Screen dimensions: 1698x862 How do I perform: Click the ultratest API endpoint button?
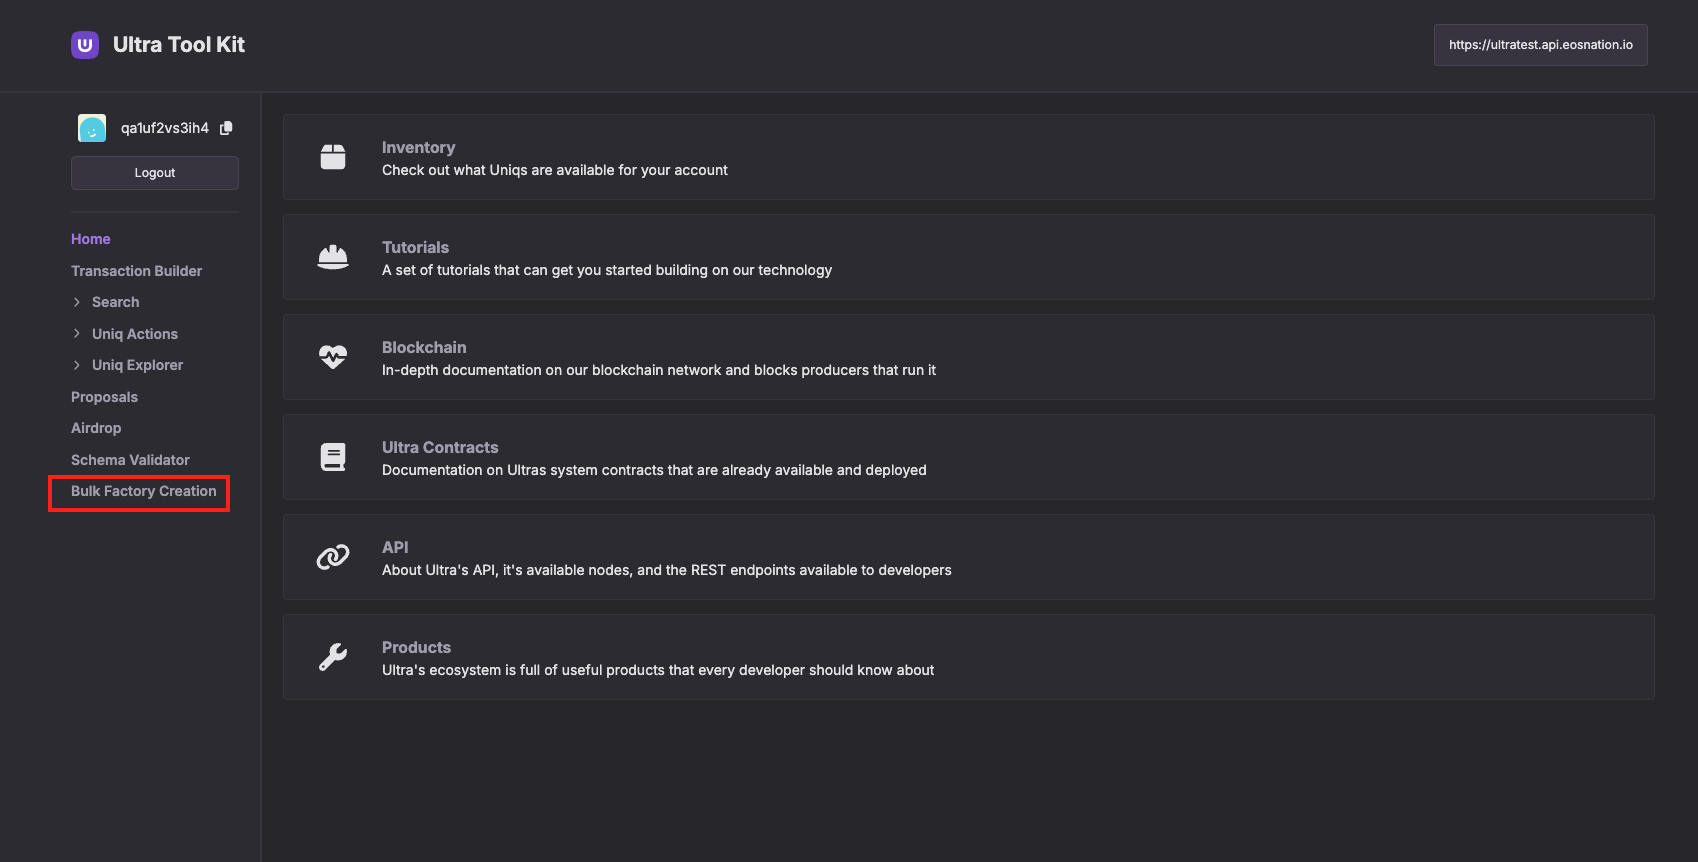[1541, 45]
